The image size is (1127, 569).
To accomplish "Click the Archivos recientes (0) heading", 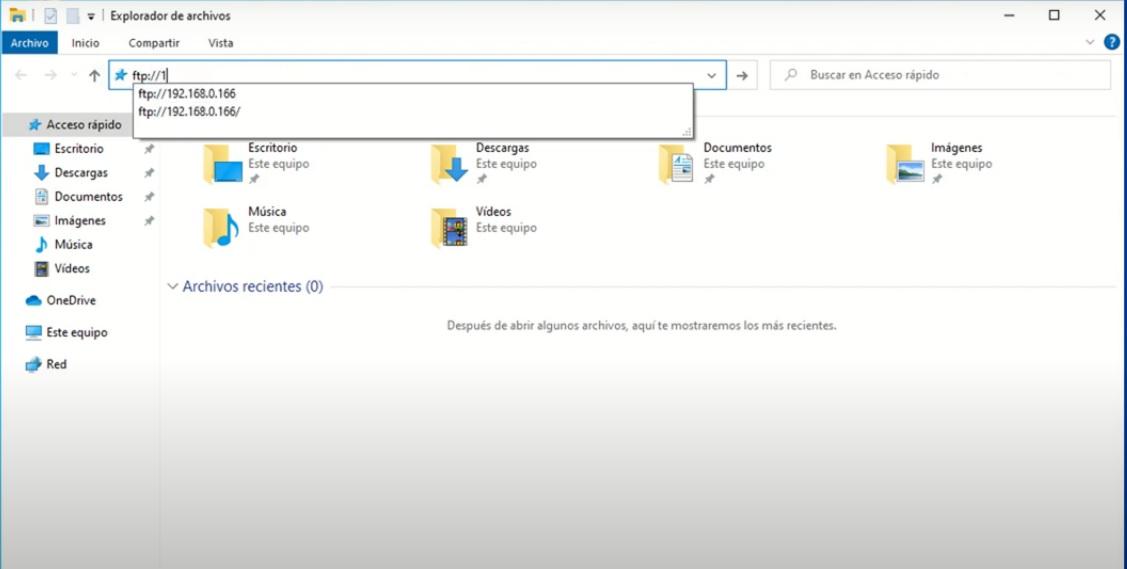I will pyautogui.click(x=253, y=287).
